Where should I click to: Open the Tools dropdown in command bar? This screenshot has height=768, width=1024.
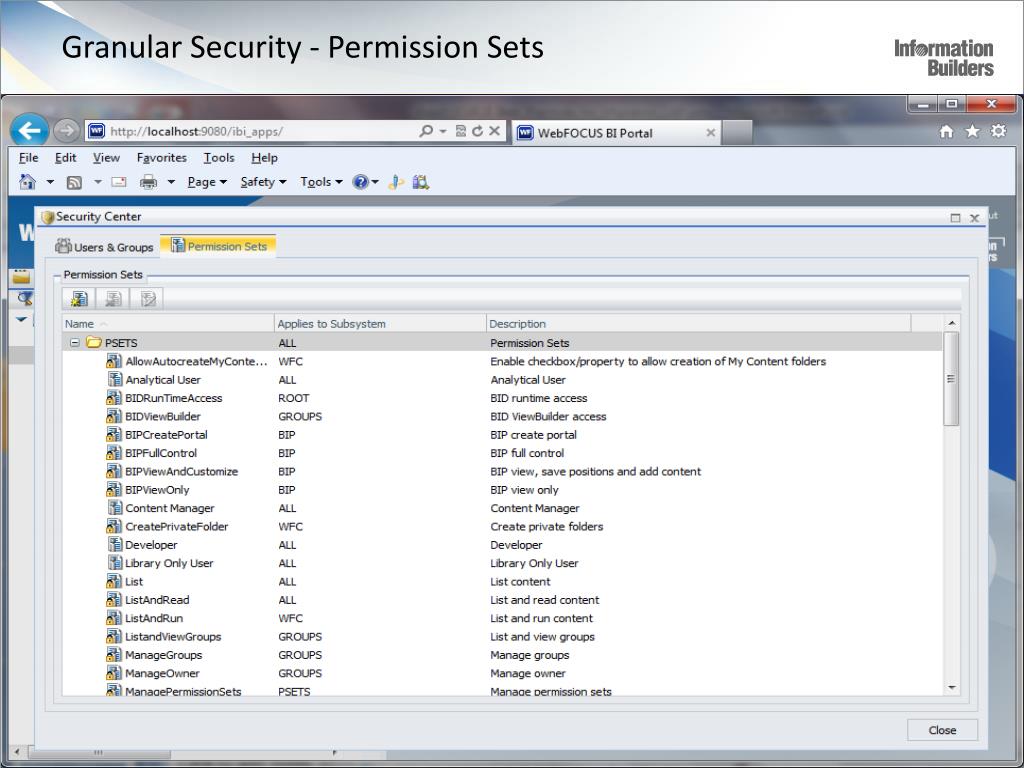321,182
